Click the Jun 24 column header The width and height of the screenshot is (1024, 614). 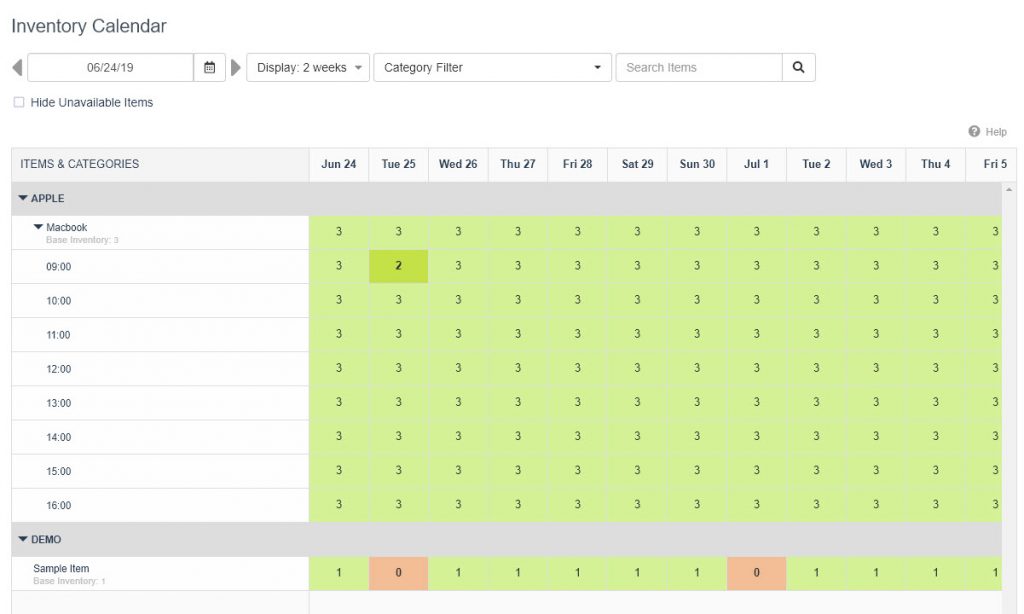tap(339, 164)
